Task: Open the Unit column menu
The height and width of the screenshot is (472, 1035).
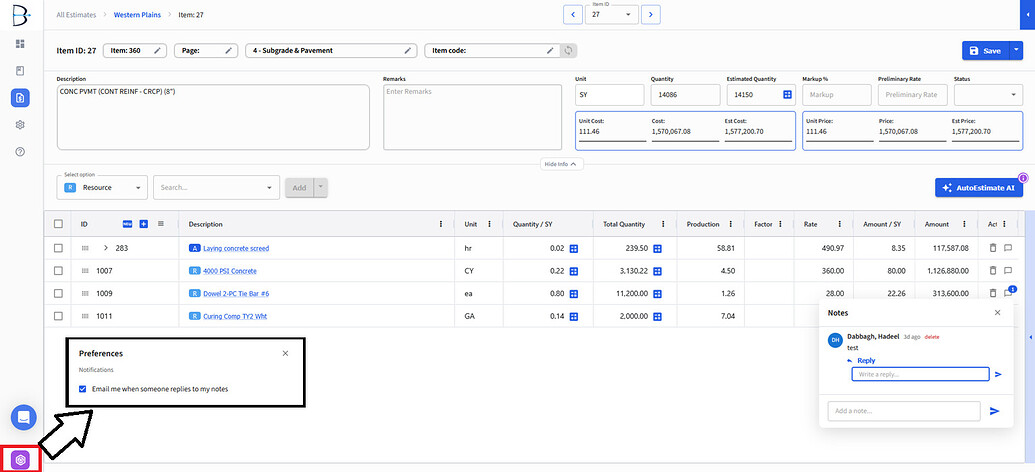Action: tap(489, 224)
